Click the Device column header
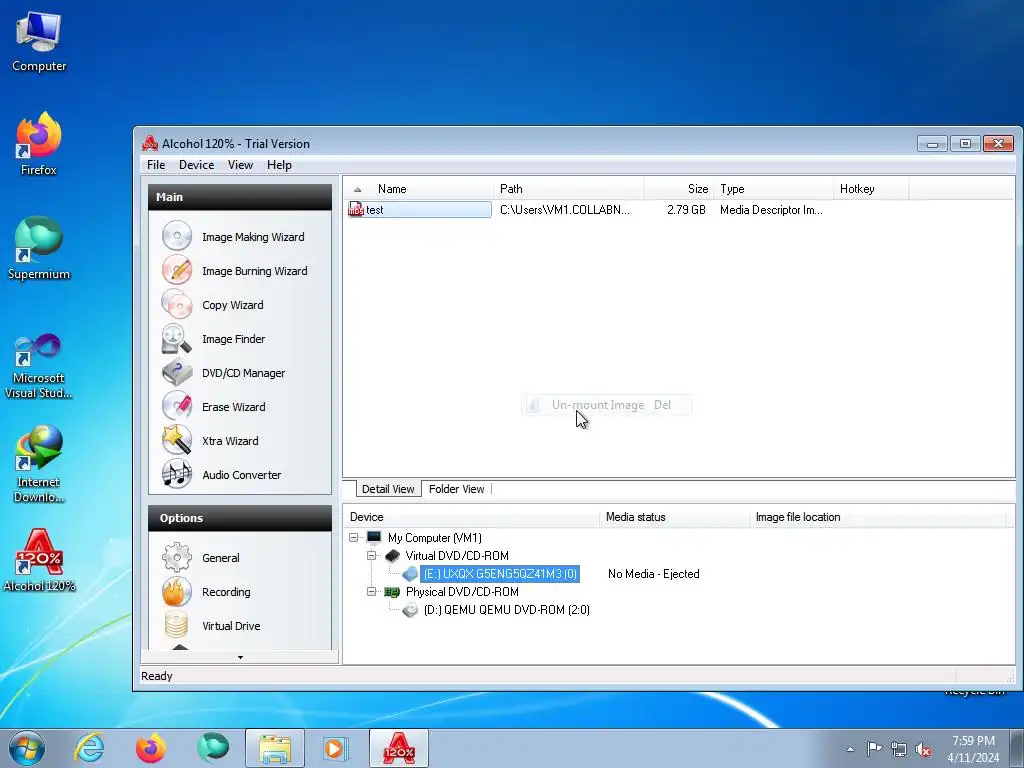This screenshot has width=1024, height=768. pos(472,517)
